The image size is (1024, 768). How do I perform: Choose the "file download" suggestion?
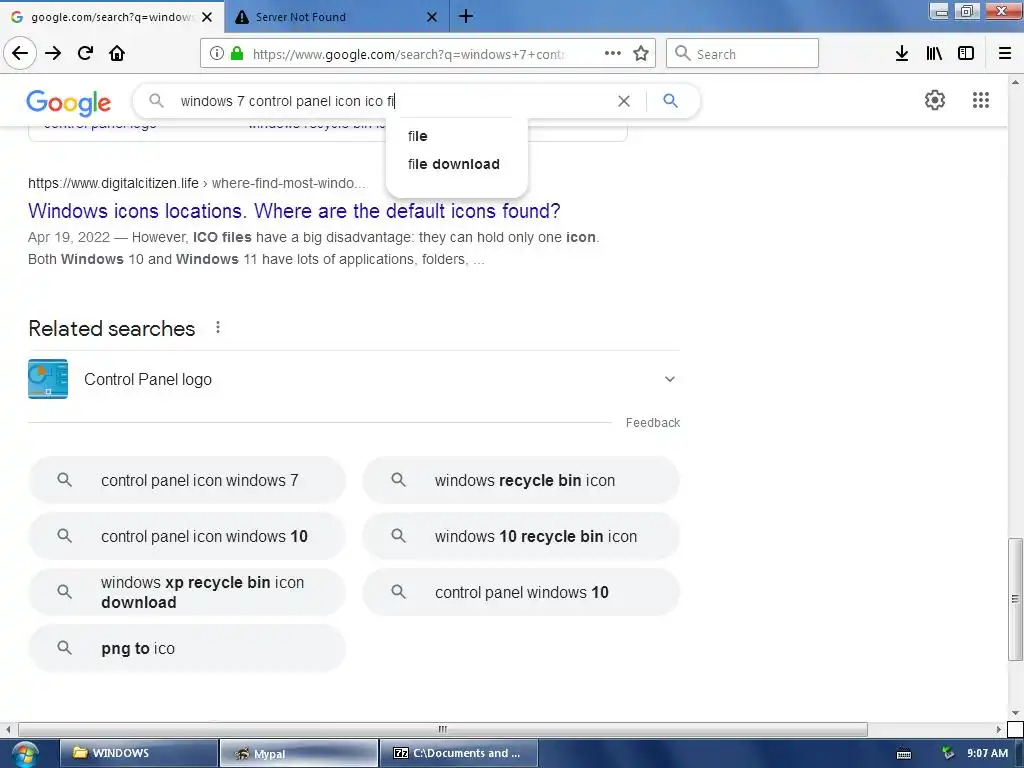pos(456,164)
